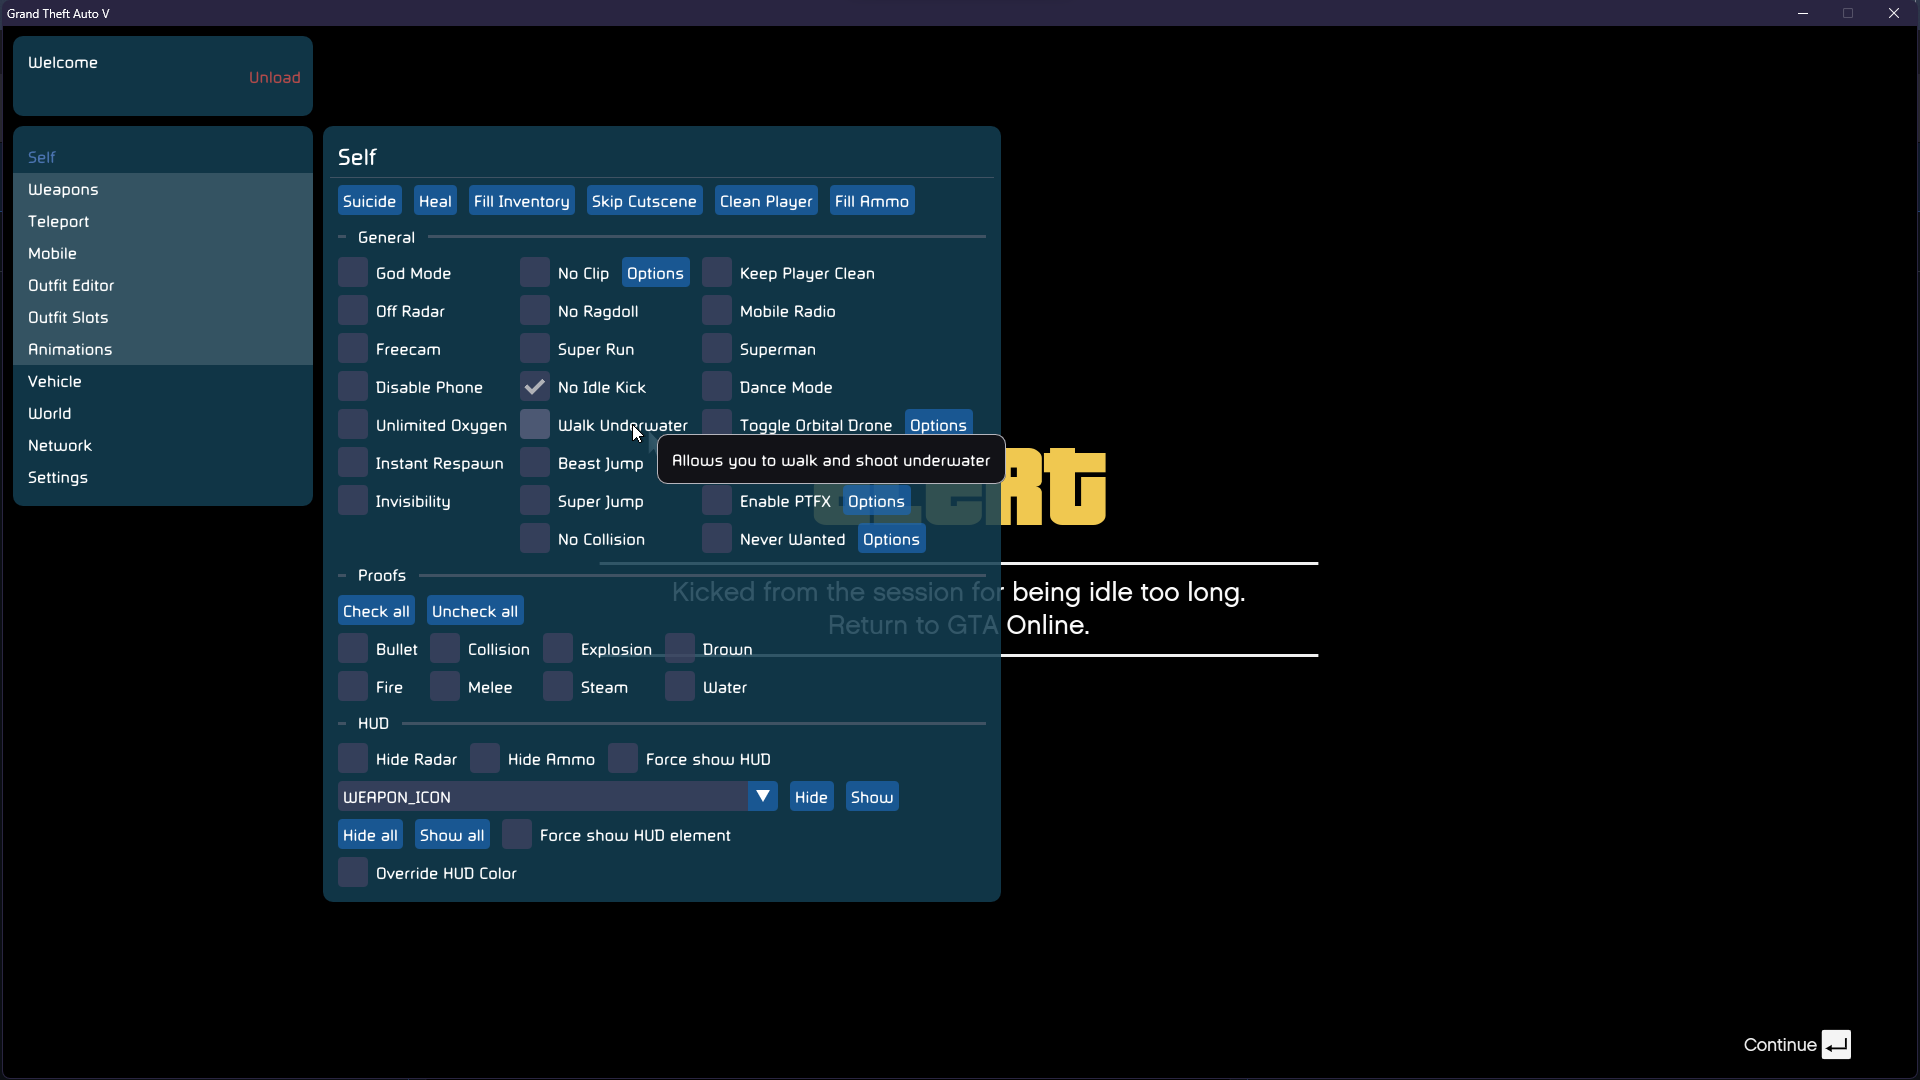
Task: Open the WEAPON_ICON dropdown arrow
Action: (x=762, y=797)
